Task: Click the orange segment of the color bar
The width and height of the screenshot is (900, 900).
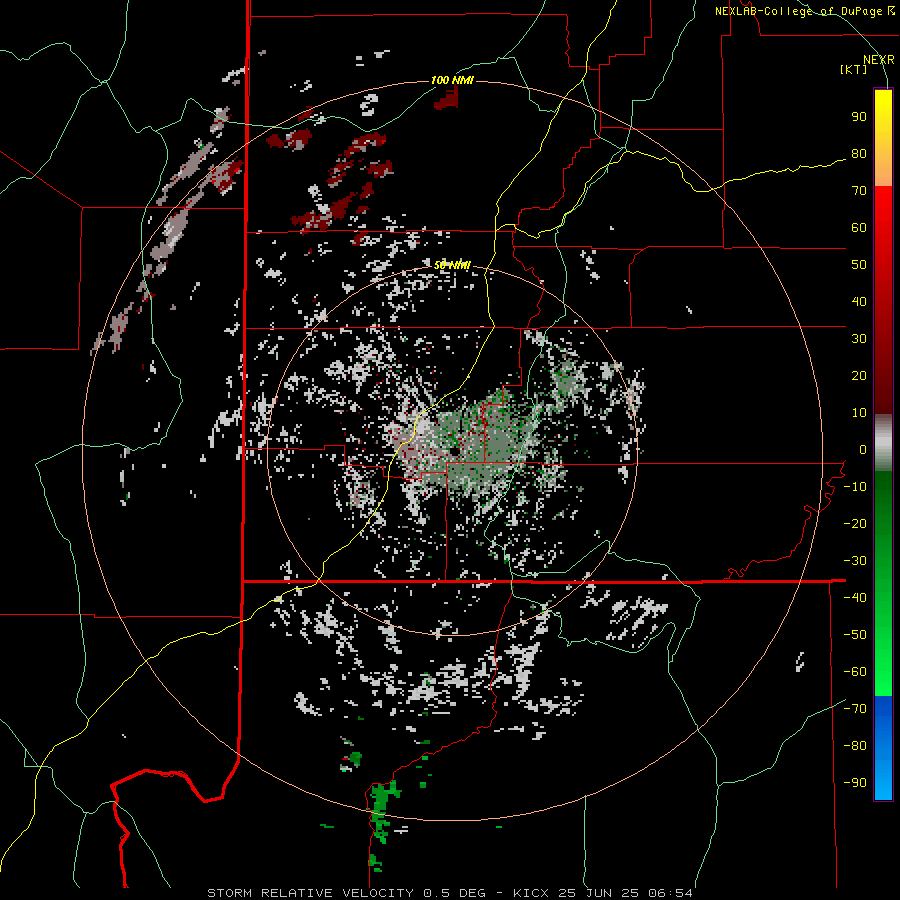Action: pos(883,169)
